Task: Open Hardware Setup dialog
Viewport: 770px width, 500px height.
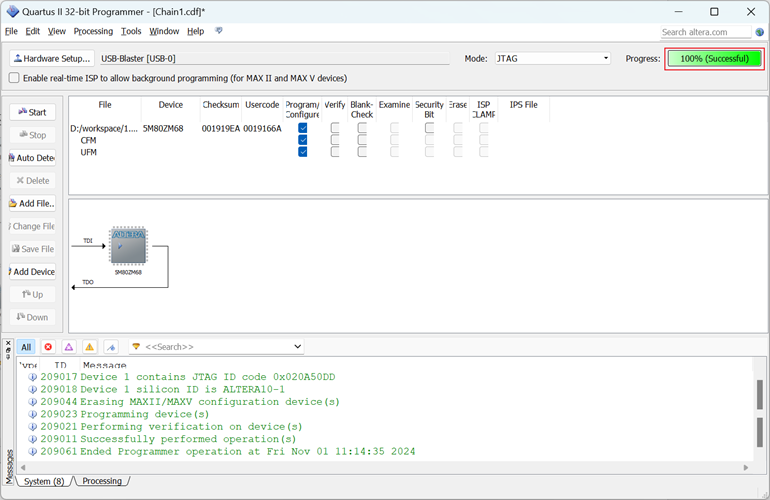Action: point(52,58)
